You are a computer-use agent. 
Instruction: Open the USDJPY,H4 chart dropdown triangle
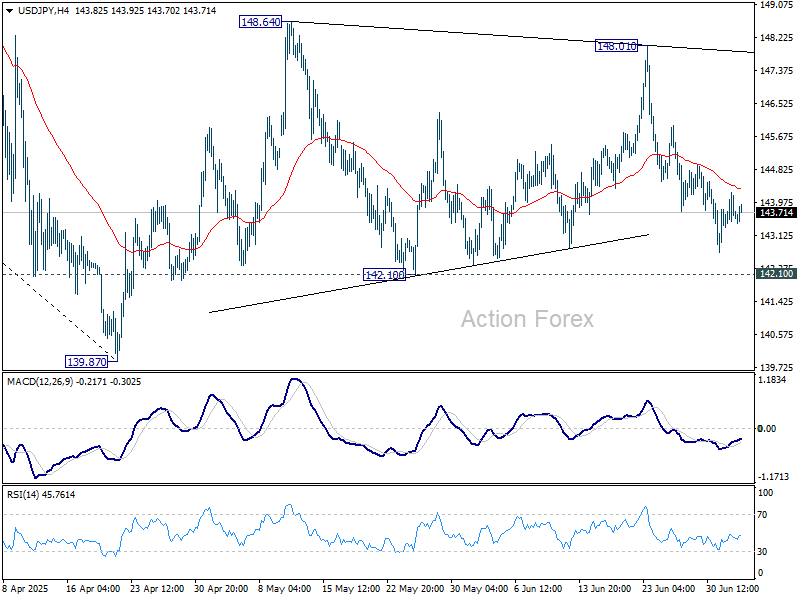point(10,11)
